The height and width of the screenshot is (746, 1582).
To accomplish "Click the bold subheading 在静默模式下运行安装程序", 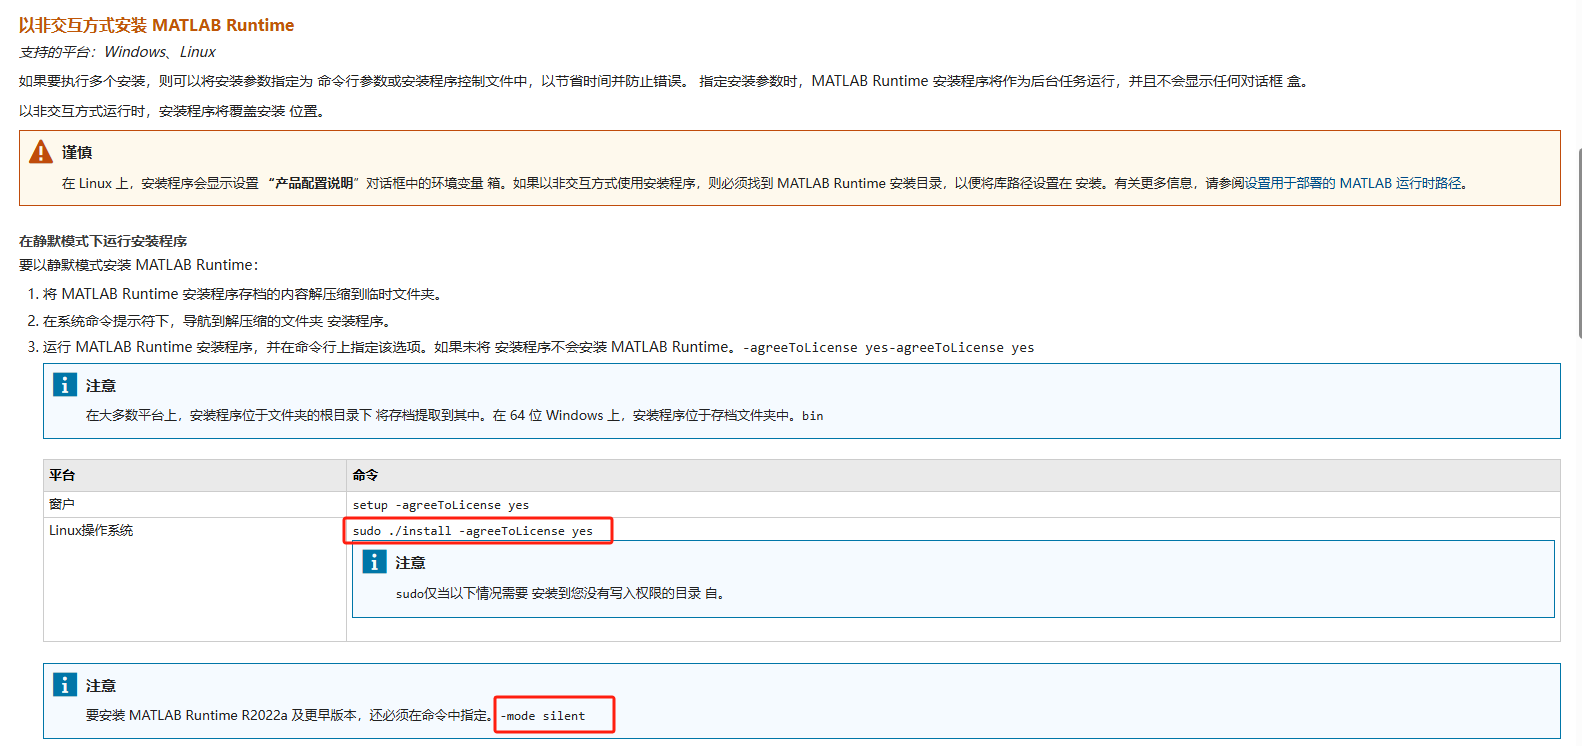I will click(x=103, y=241).
